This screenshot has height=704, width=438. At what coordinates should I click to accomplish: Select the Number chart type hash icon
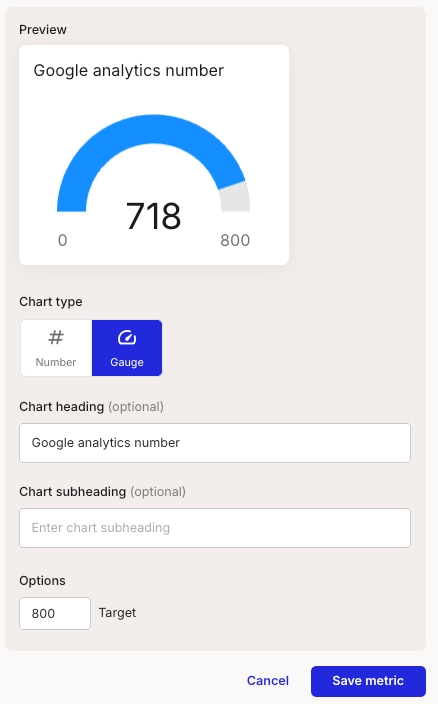tap(56, 337)
